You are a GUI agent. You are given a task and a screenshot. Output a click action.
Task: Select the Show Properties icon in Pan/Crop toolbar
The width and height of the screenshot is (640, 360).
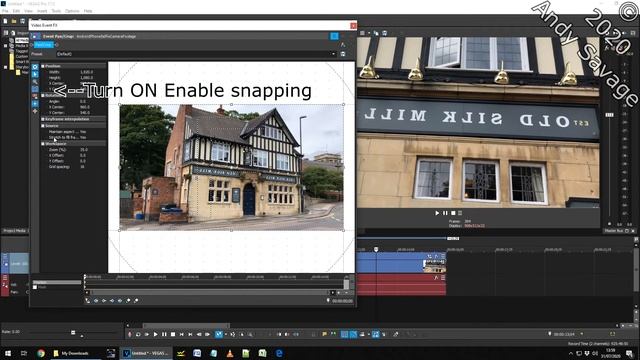(35, 67)
